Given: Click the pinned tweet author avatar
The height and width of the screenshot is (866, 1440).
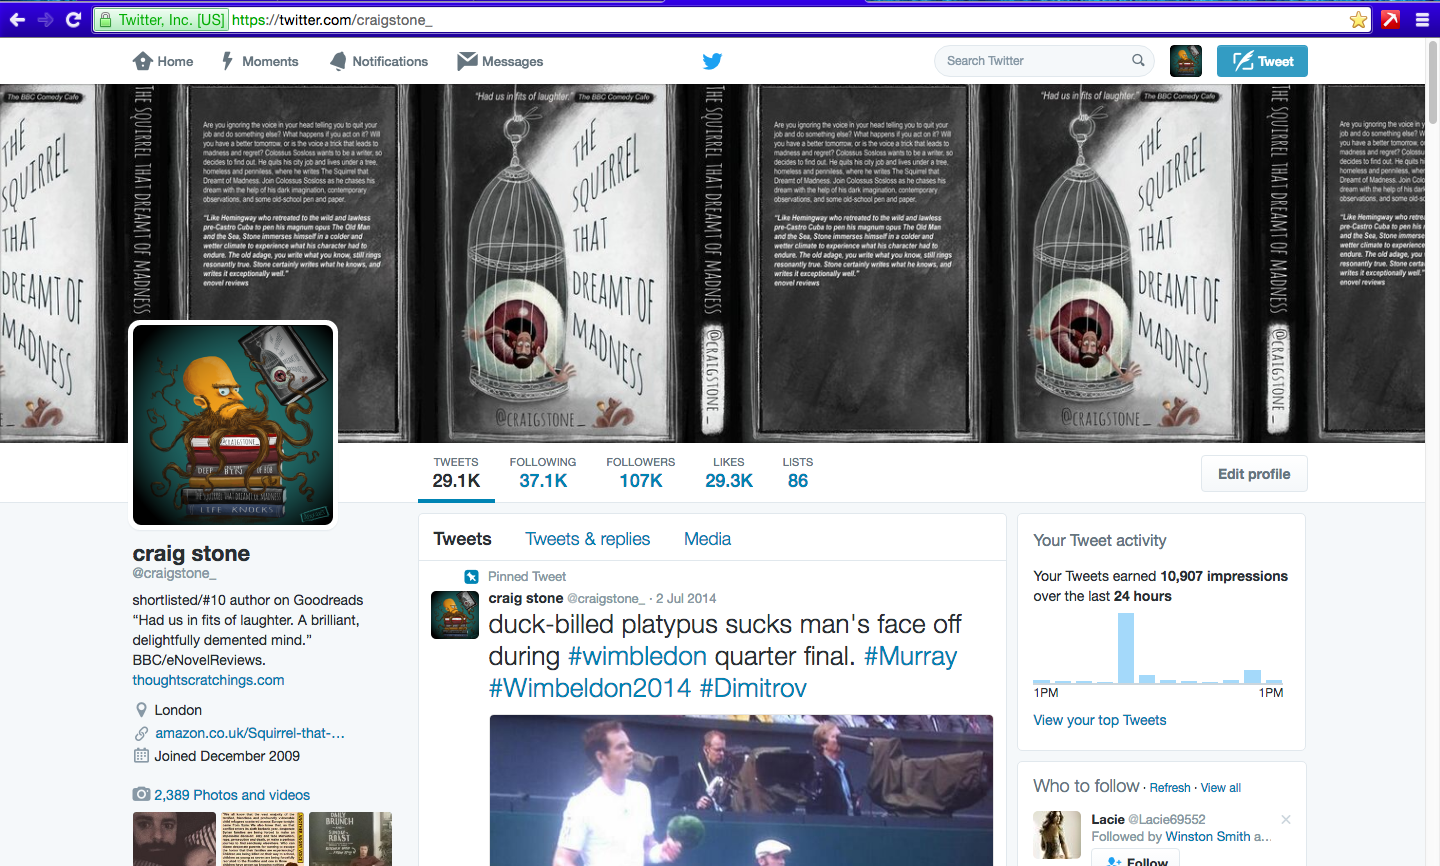Looking at the screenshot, I should (455, 615).
